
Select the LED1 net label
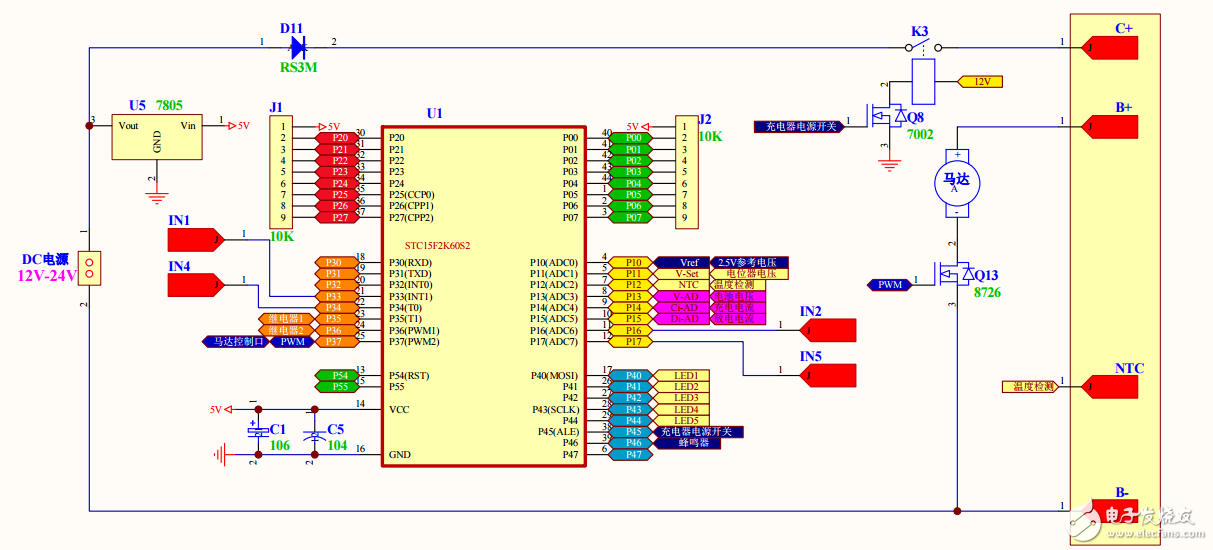tap(685, 376)
